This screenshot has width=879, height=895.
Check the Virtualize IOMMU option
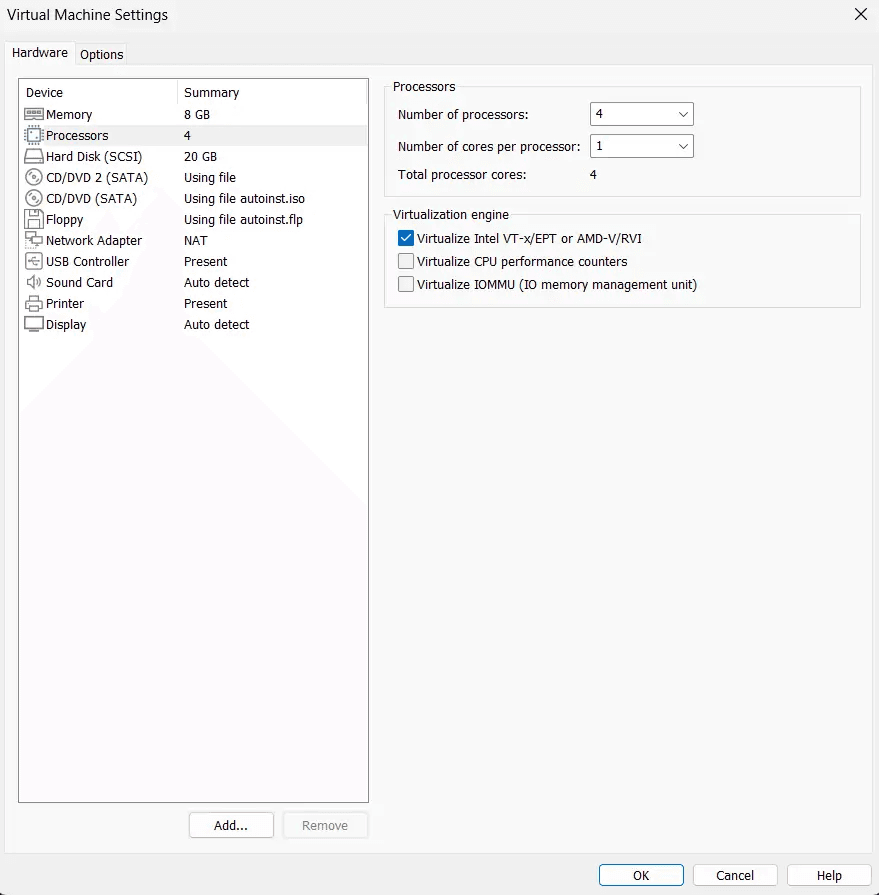[406, 284]
